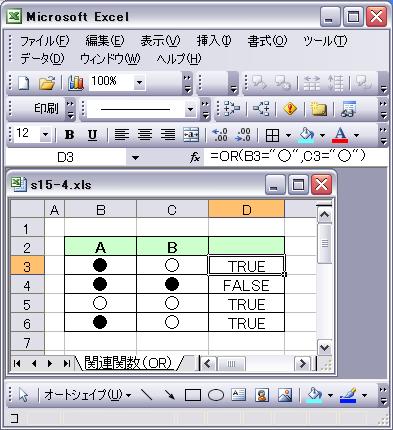Click the Insert Function fx icon

195,157
